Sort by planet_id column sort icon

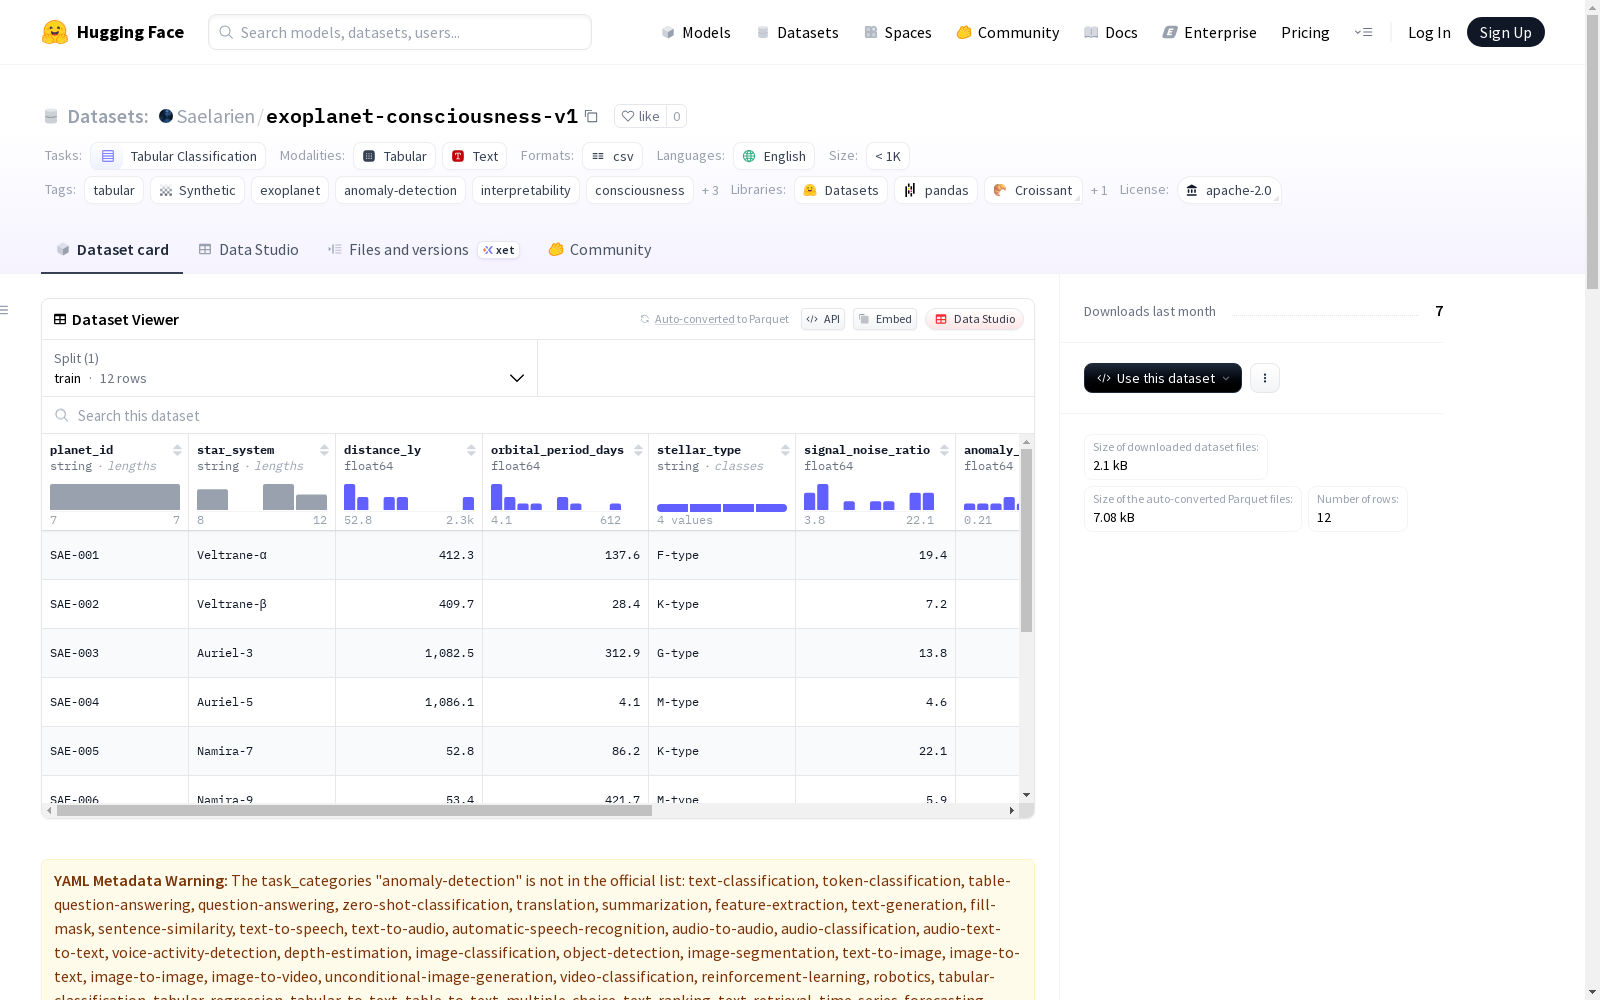click(x=177, y=450)
